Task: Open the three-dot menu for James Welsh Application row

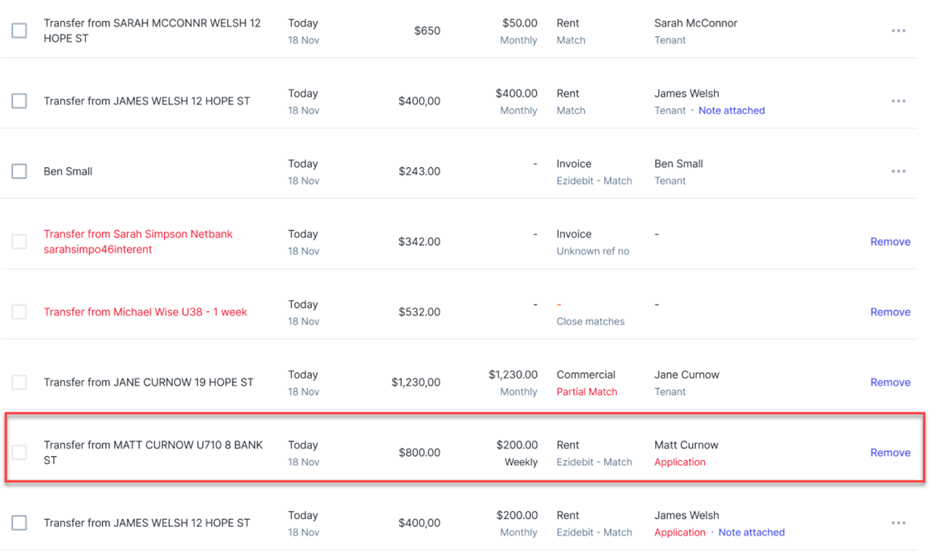Action: coord(898,522)
